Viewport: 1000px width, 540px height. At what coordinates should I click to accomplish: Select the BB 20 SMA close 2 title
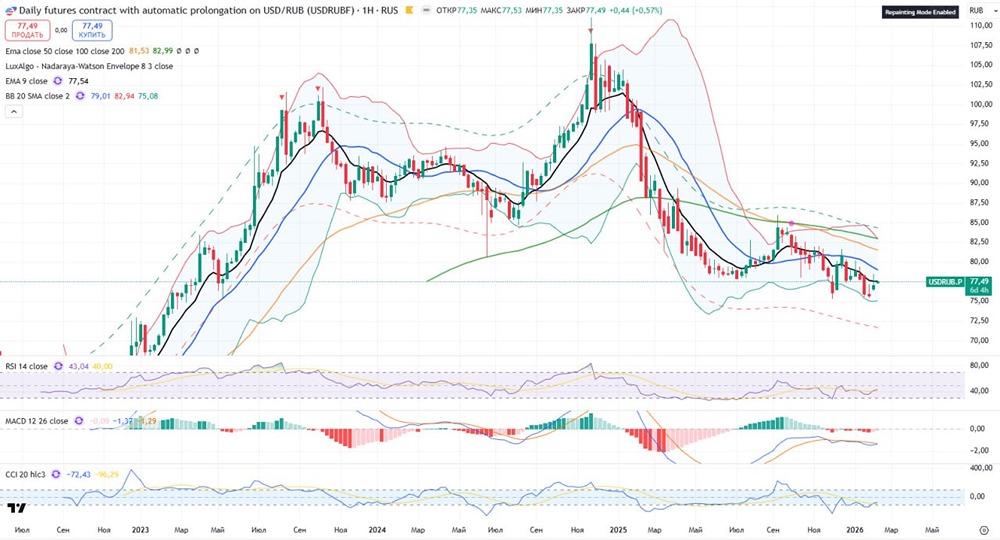(38, 96)
